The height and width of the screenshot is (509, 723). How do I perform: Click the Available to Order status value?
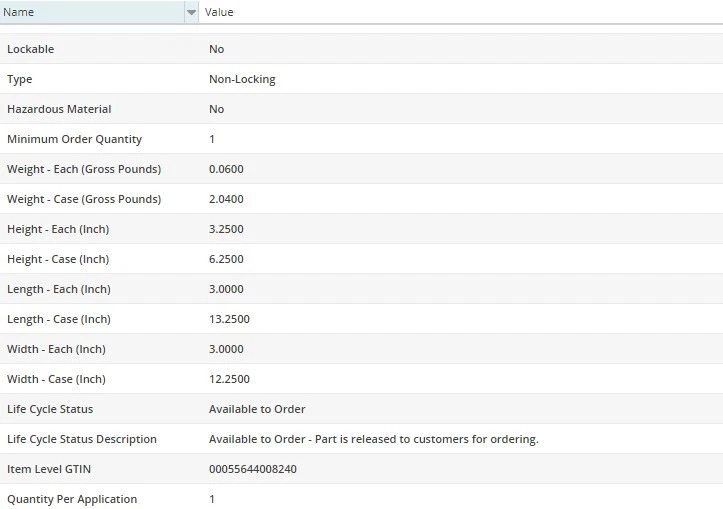257,409
